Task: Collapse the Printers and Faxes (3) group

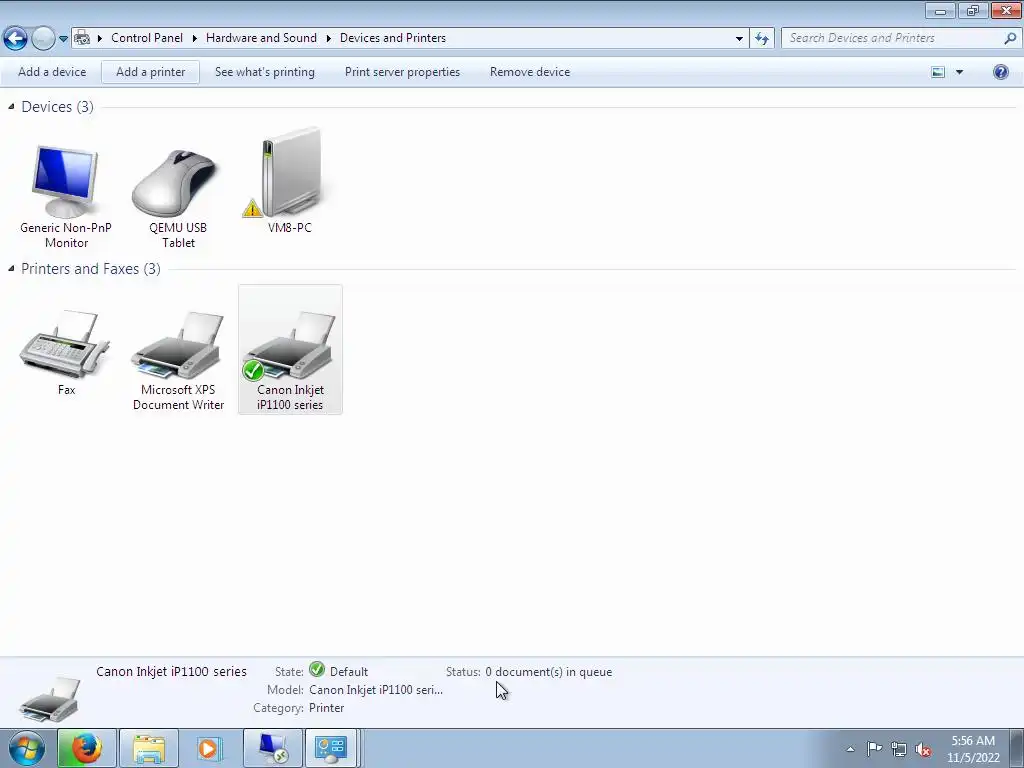Action: pyautogui.click(x=11, y=268)
